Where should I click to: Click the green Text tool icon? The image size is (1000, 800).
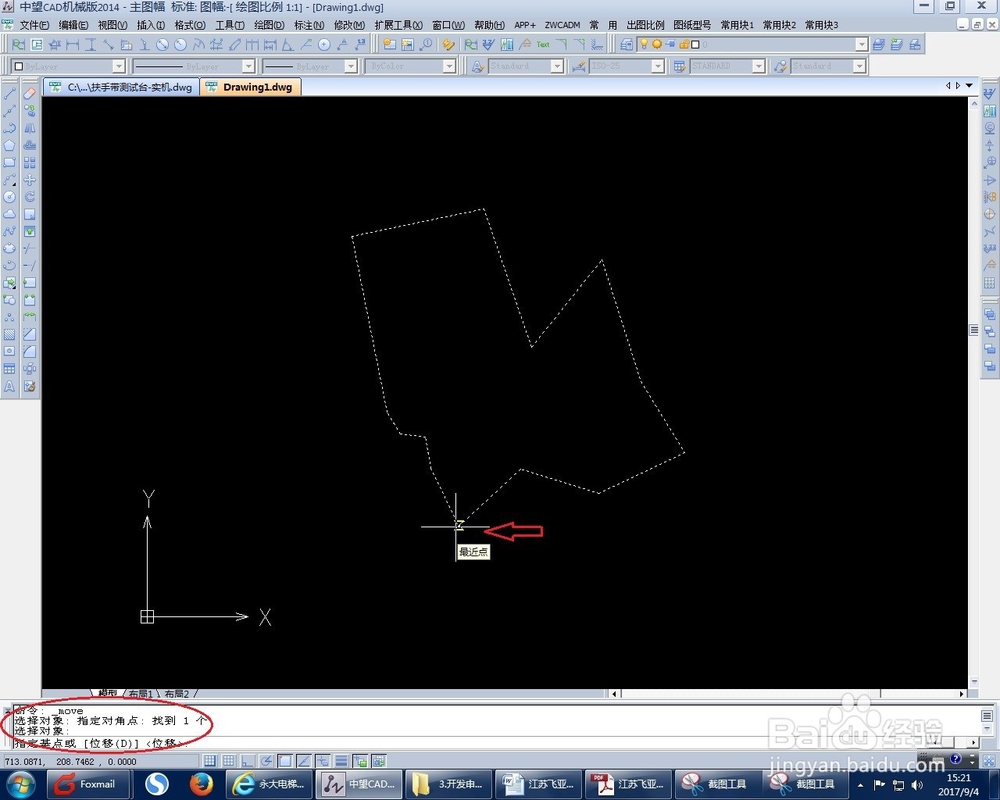click(x=543, y=45)
